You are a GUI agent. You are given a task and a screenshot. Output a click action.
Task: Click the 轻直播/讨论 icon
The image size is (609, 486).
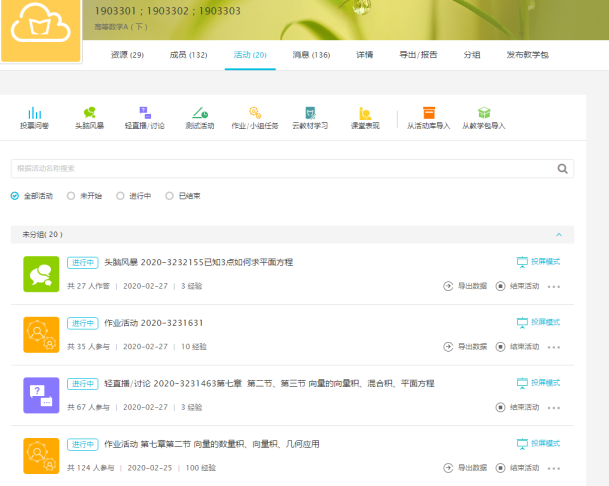click(144, 114)
